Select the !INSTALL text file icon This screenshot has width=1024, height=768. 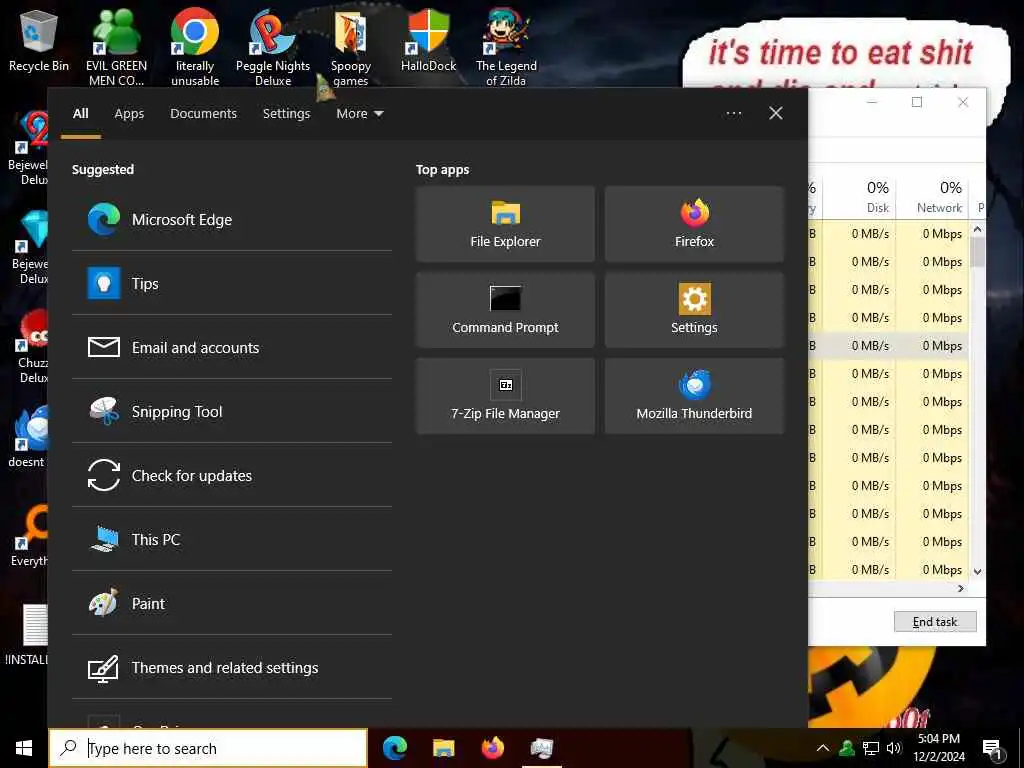pyautogui.click(x=27, y=635)
